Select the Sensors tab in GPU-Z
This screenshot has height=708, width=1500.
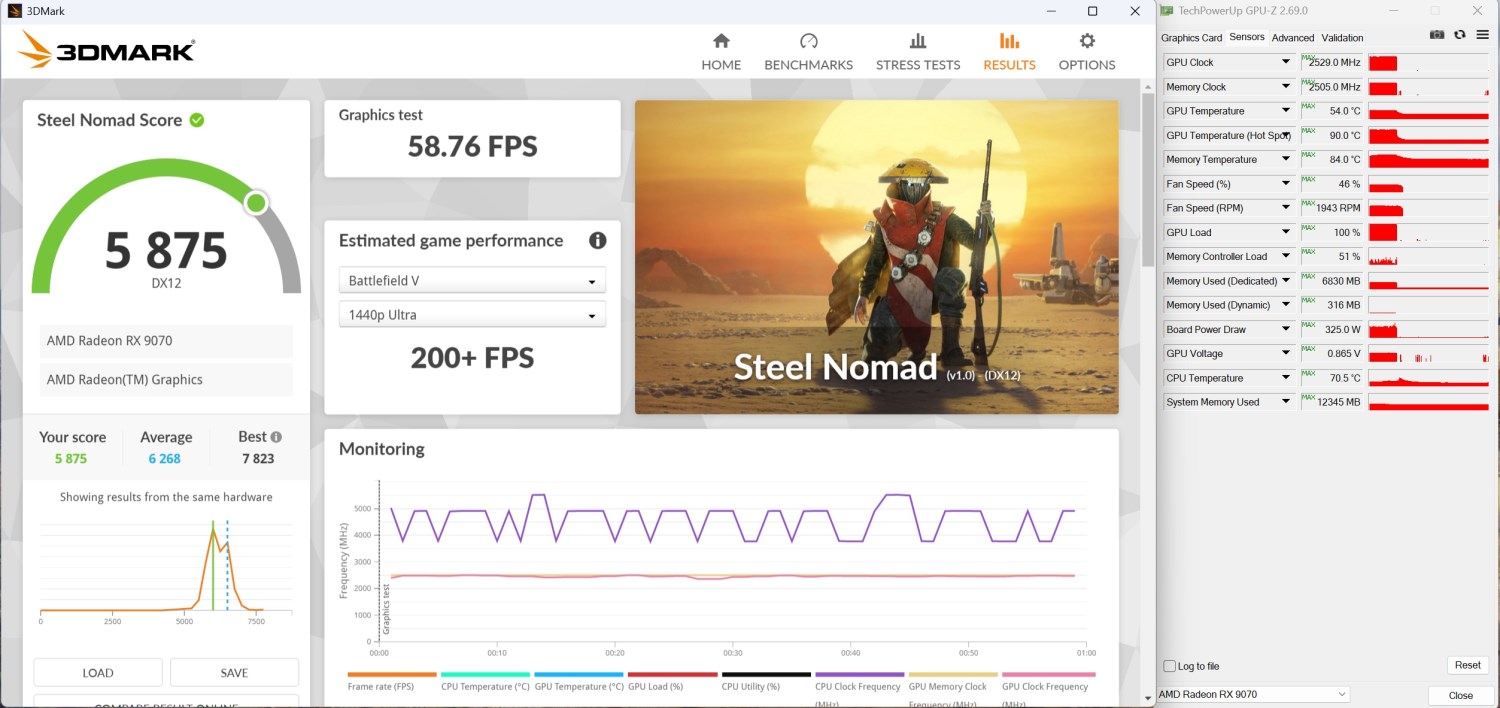(x=1247, y=37)
